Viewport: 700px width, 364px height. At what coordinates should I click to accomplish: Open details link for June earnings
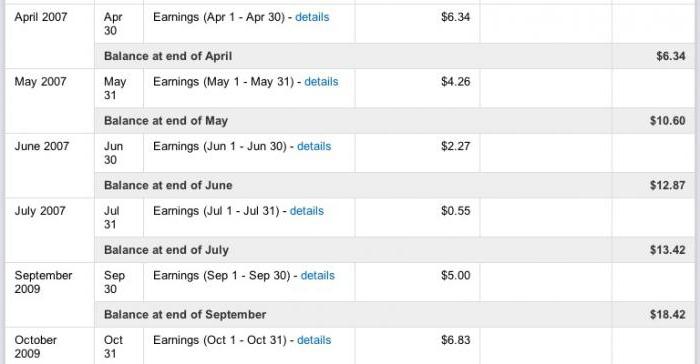click(314, 146)
